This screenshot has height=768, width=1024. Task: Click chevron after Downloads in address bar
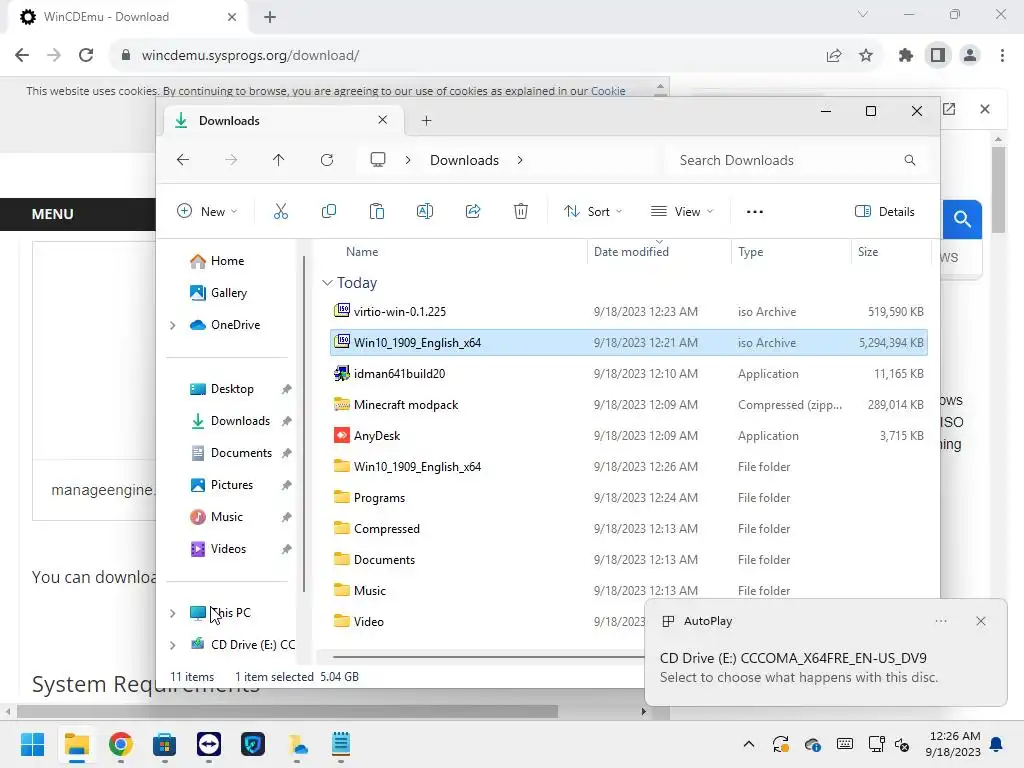pos(520,160)
